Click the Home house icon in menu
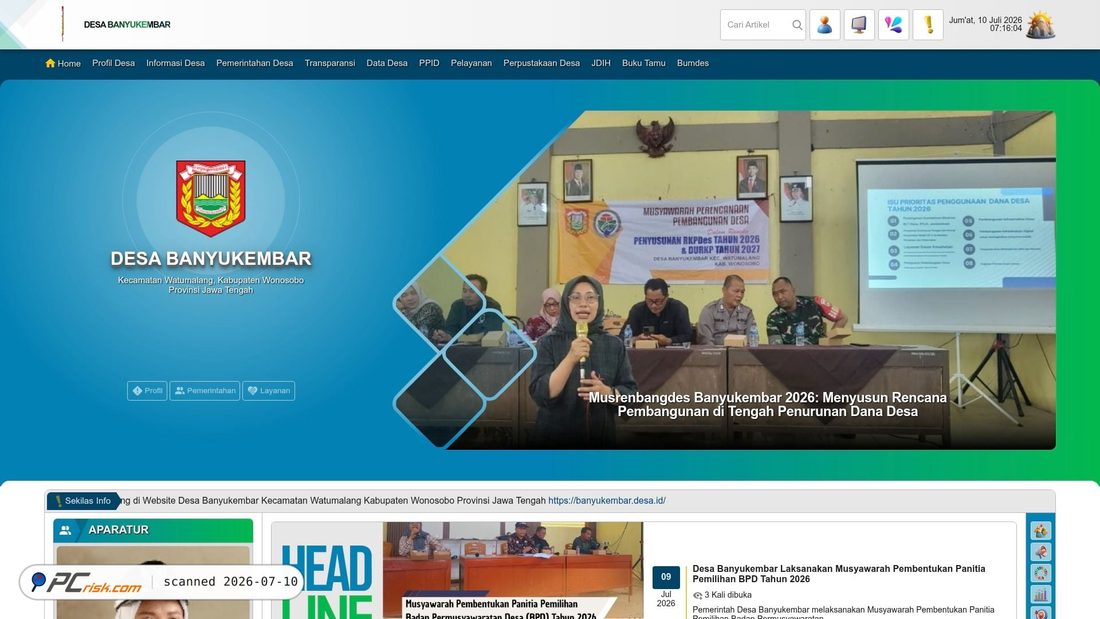Image resolution: width=1100 pixels, height=619 pixels. coord(50,63)
